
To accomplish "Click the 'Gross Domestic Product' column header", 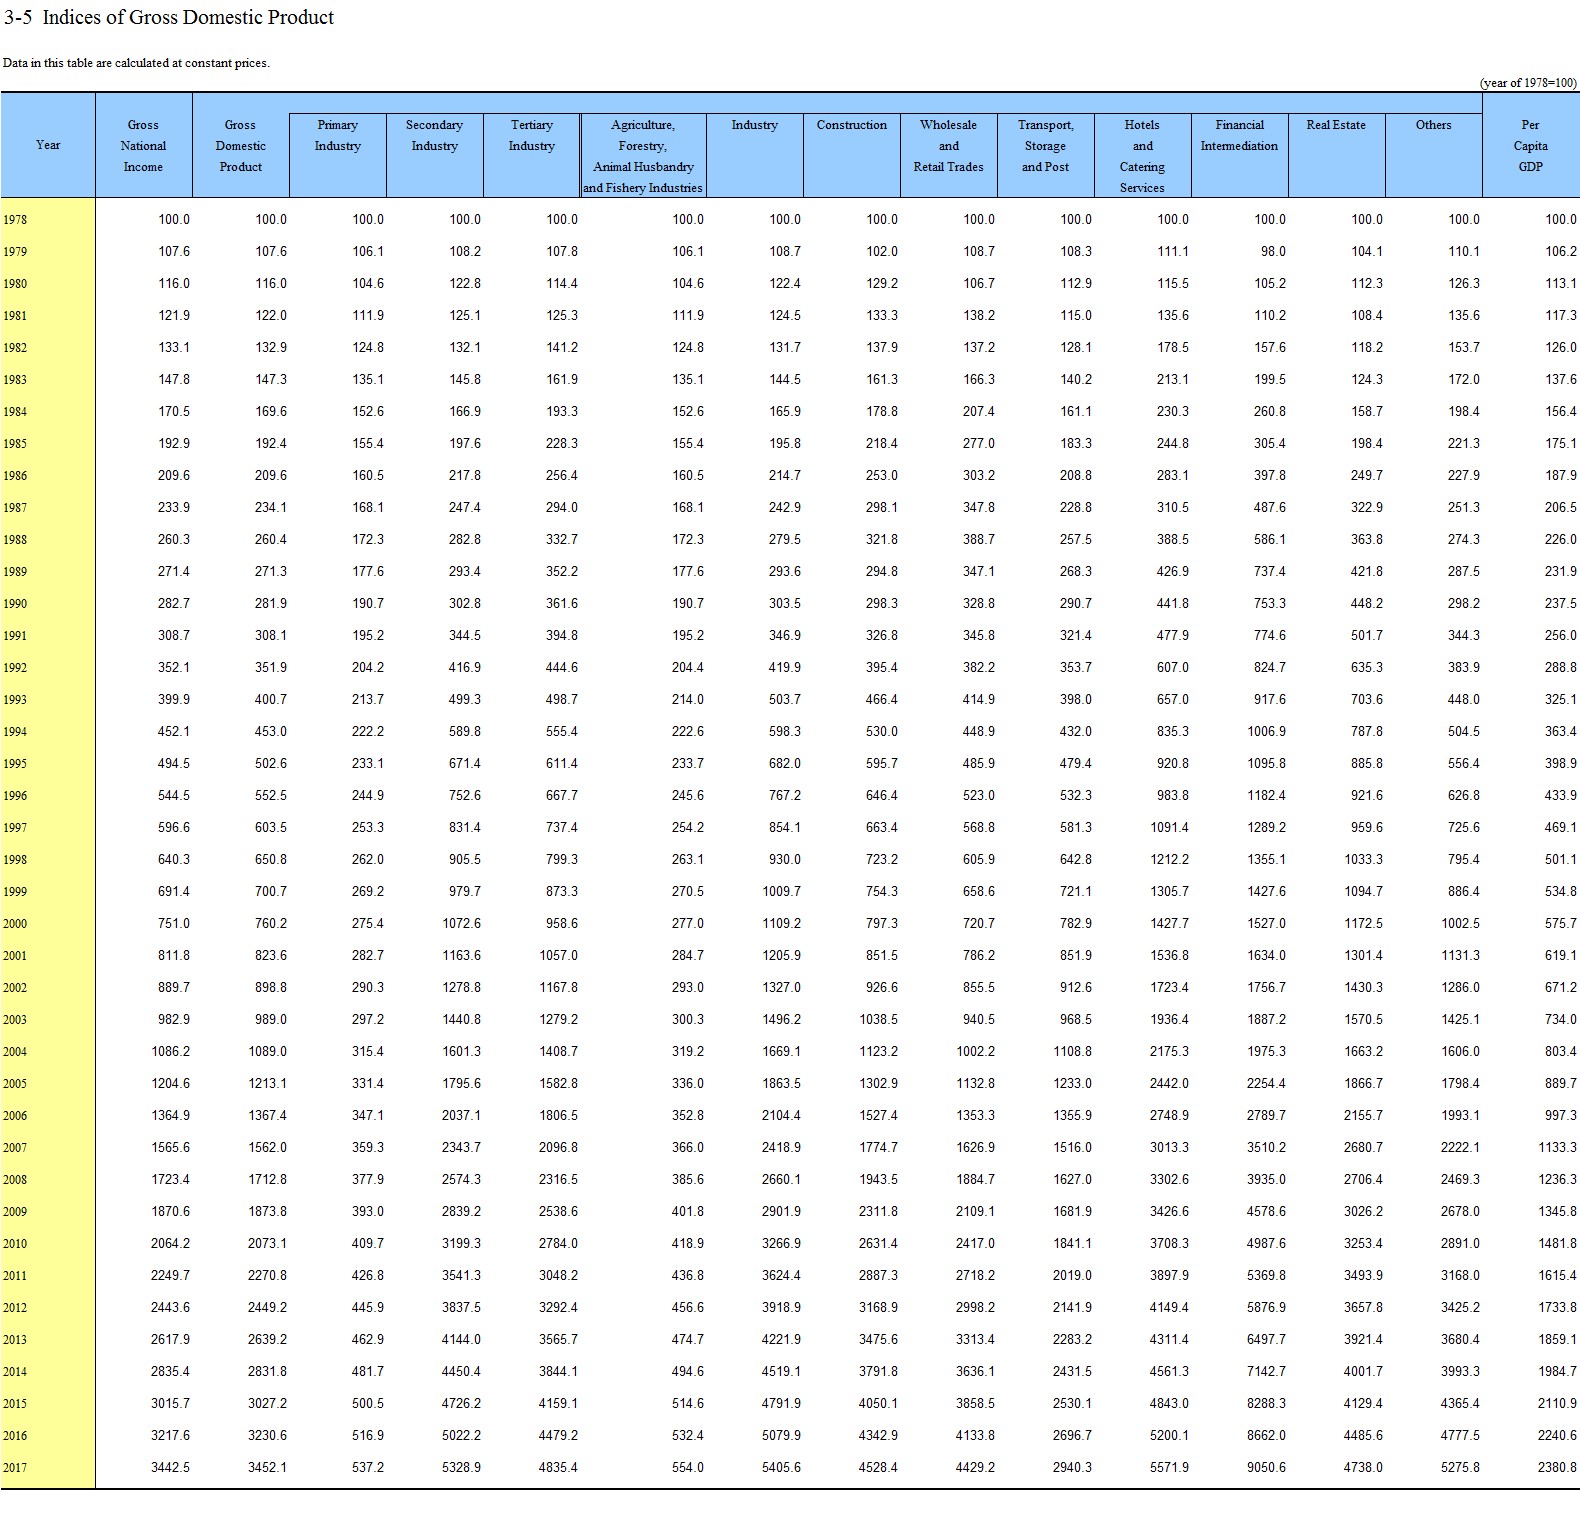I will click(240, 145).
